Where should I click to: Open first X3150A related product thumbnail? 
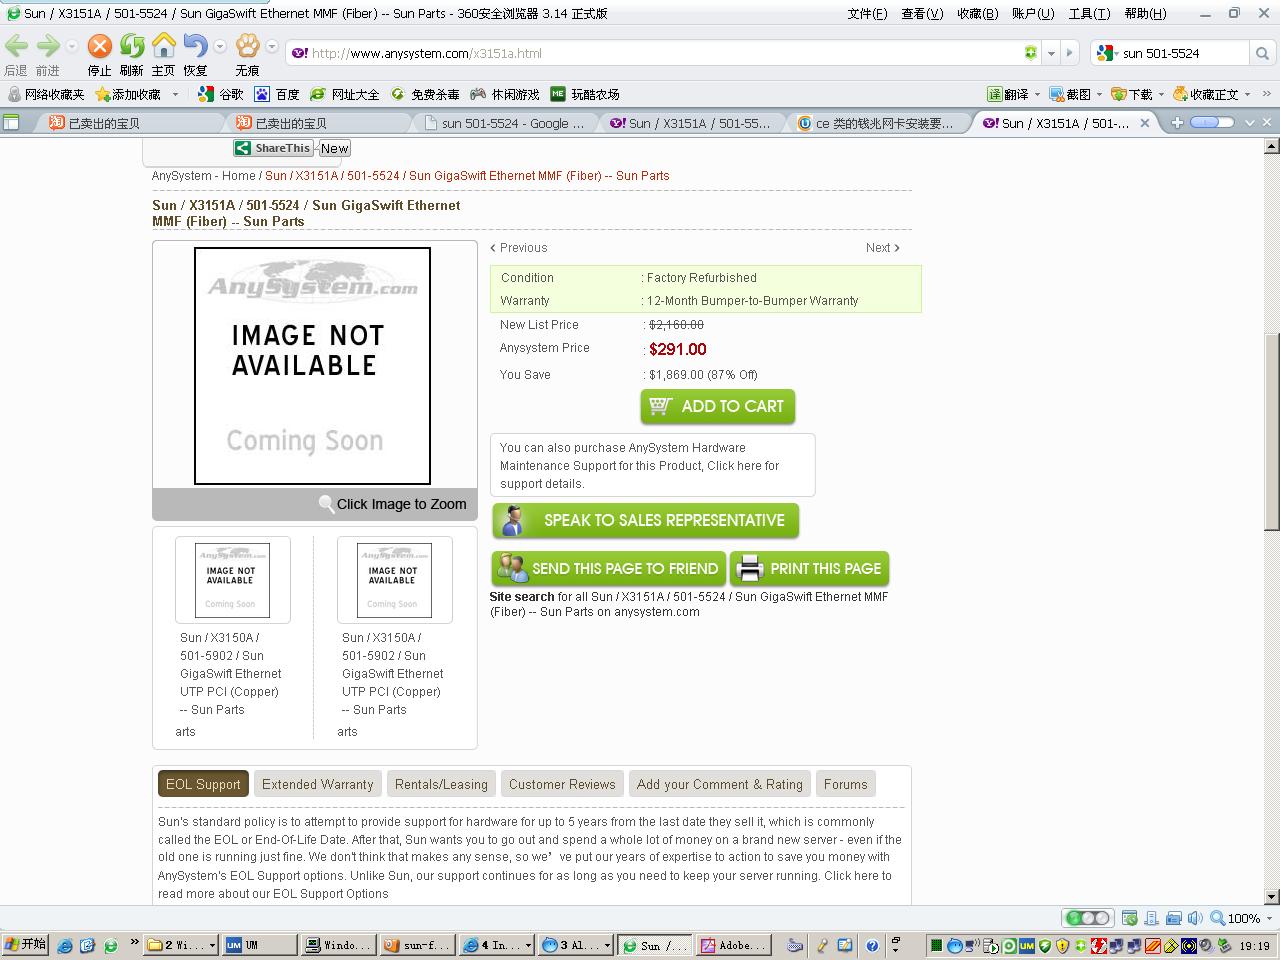pos(232,580)
